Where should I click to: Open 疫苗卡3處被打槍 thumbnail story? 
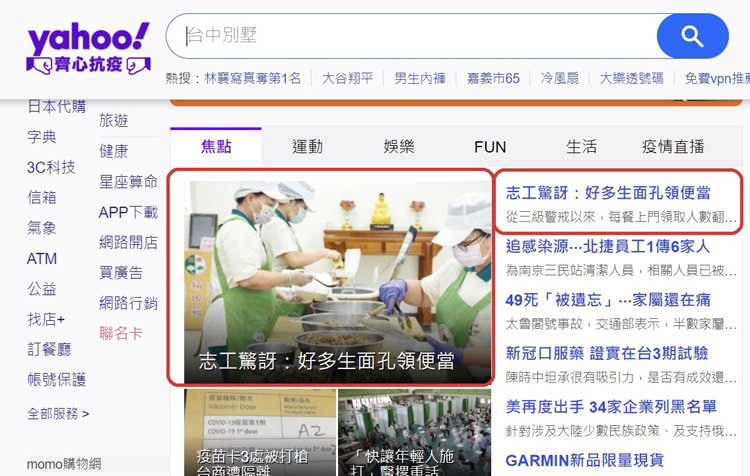[x=260, y=432]
